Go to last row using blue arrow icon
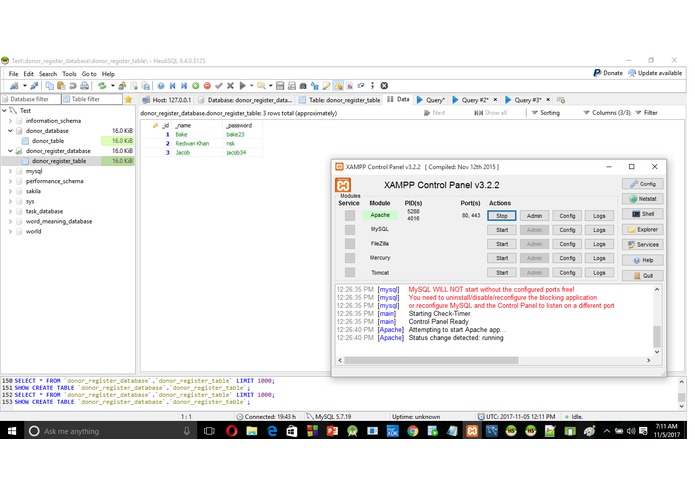695x494 pixels. point(184,86)
